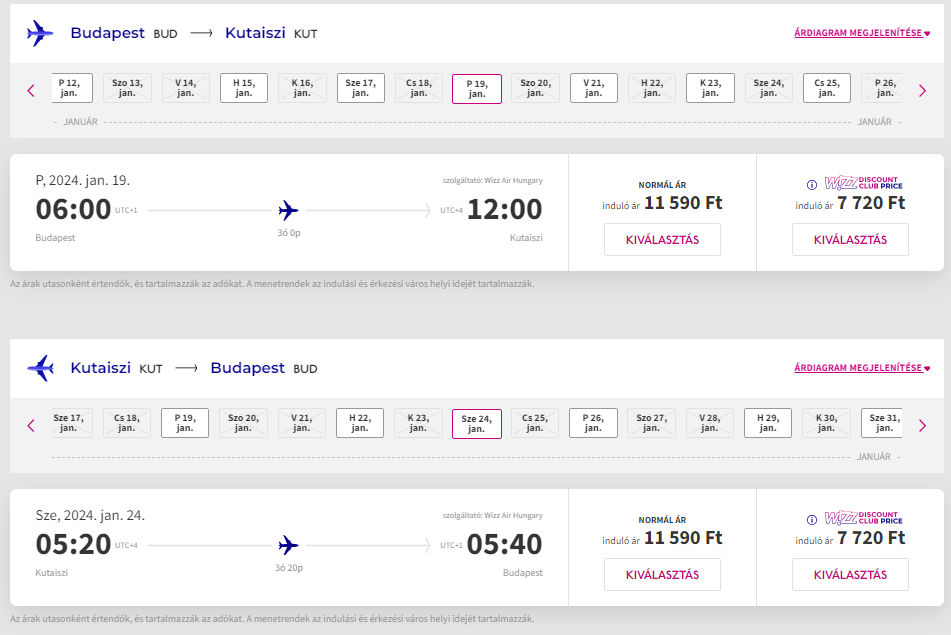
Task: Choose the outbound Discount Club price 7 720 Ft with Kiválasztás
Action: click(850, 240)
